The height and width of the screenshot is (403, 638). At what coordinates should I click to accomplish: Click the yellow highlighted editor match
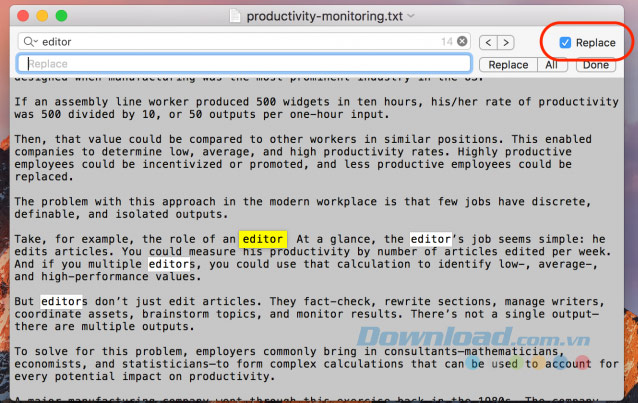click(x=262, y=239)
